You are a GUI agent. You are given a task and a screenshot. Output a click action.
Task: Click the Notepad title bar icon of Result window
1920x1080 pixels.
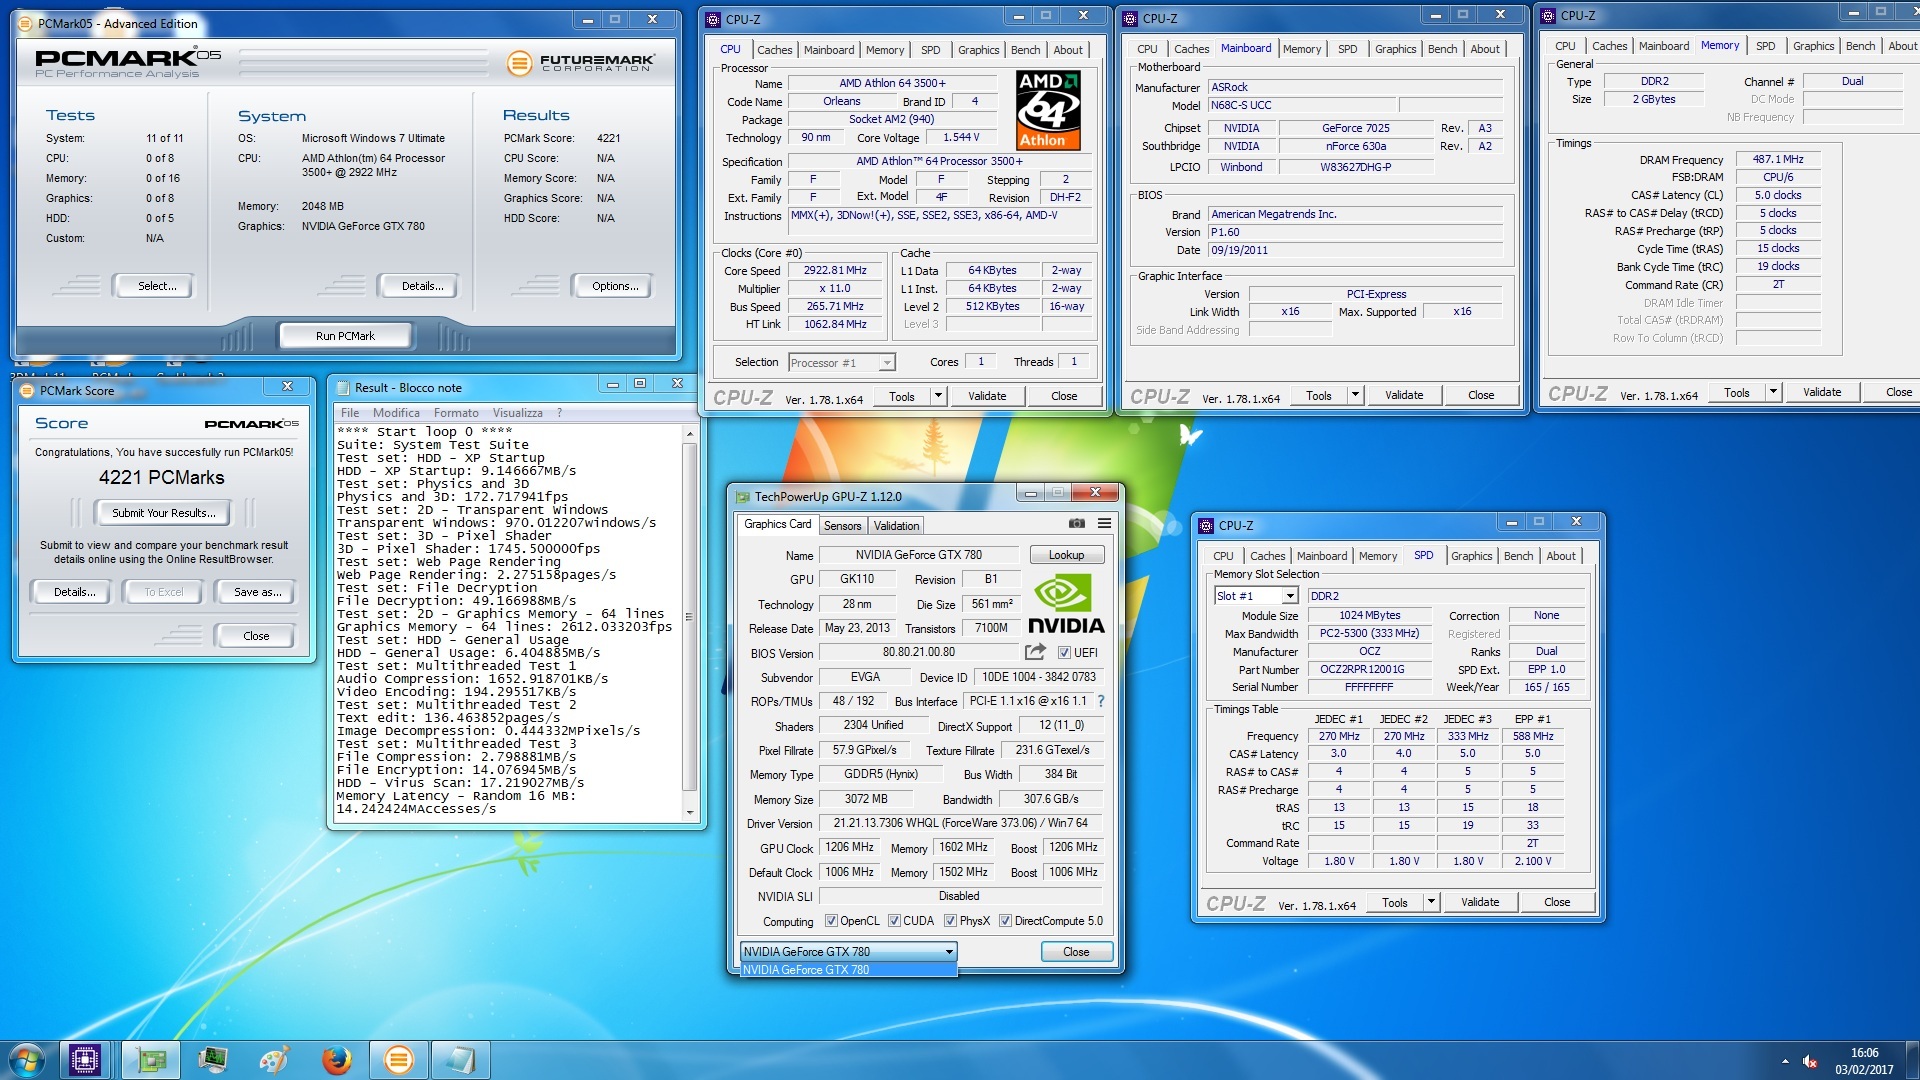(x=343, y=388)
